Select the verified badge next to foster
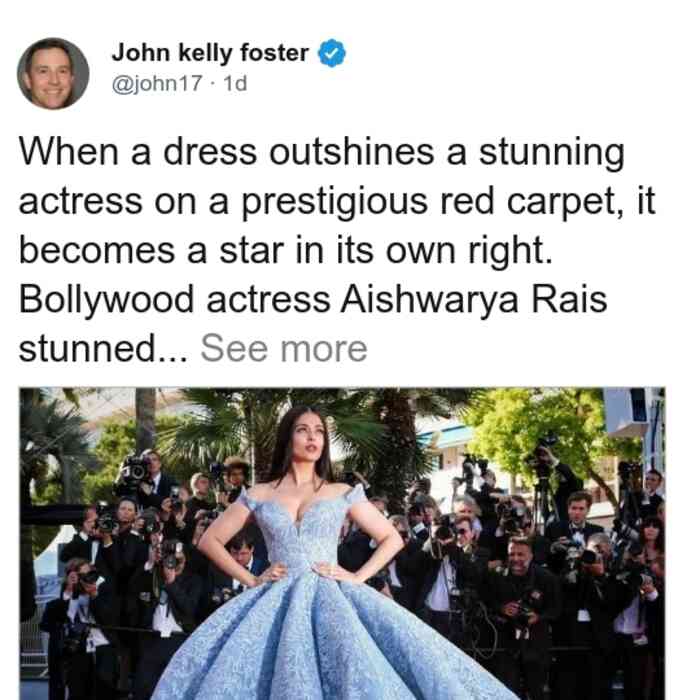700x700 pixels. click(x=331, y=53)
